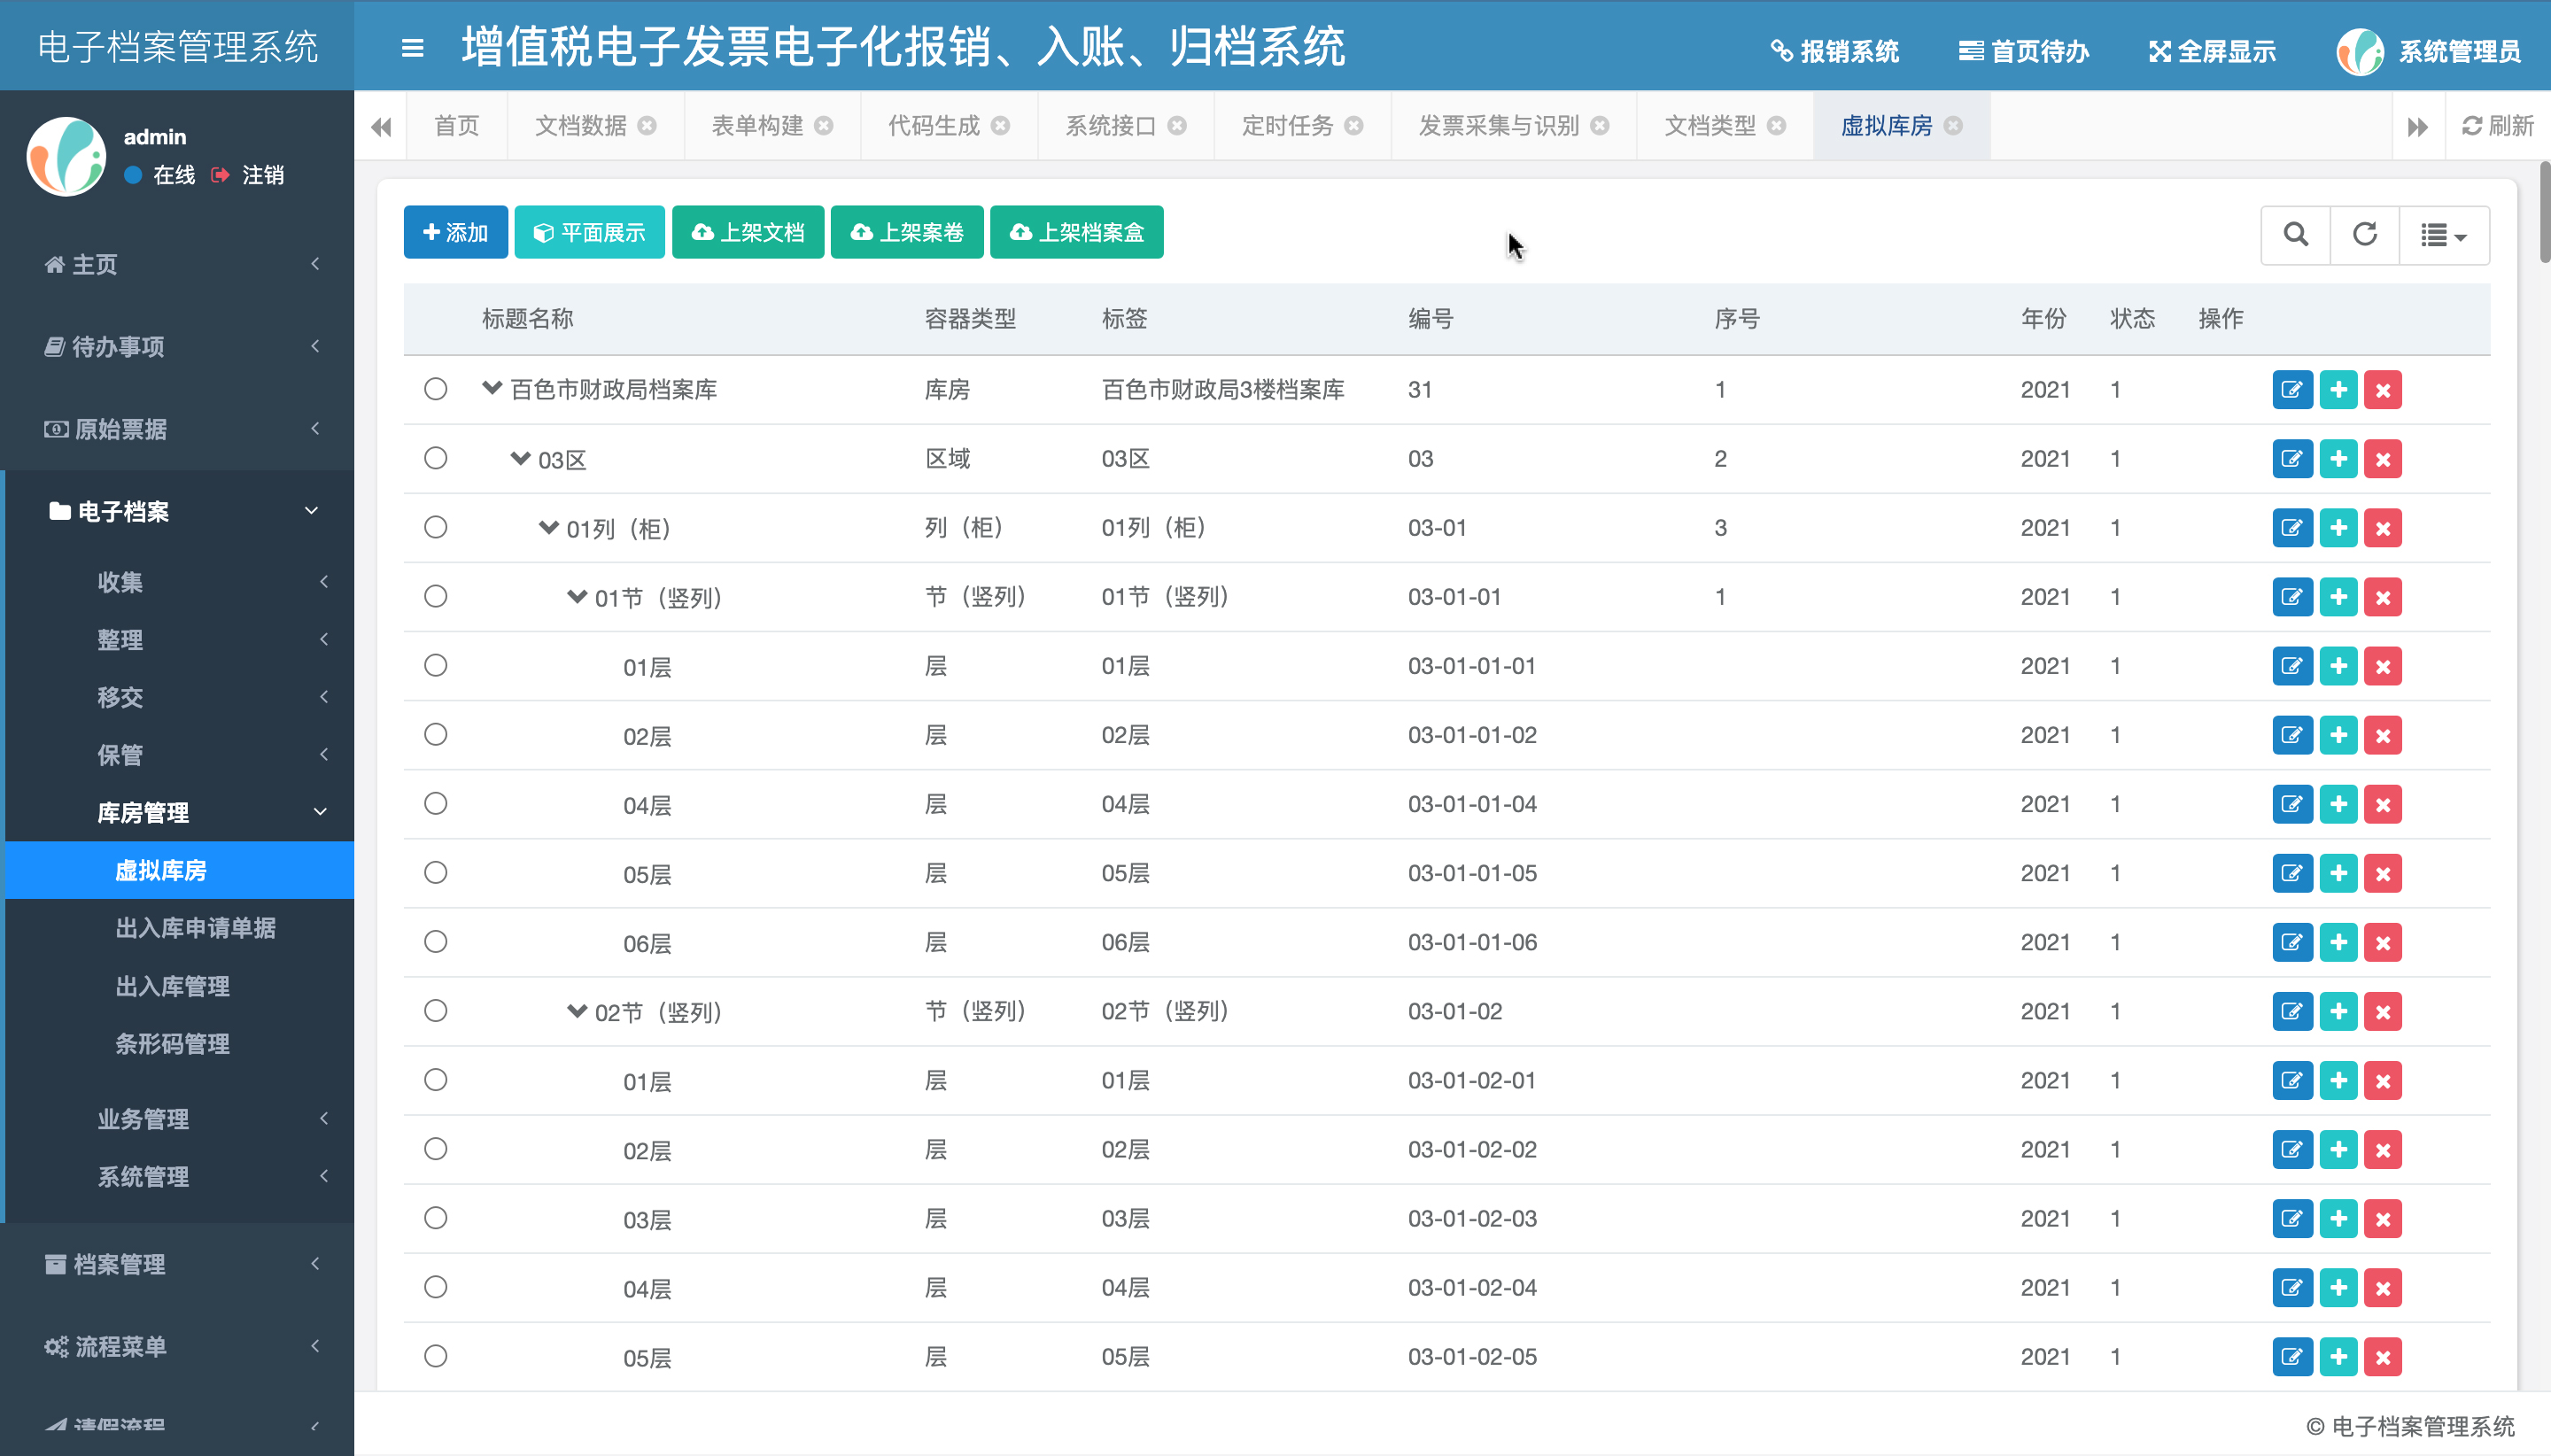Screen dimensions: 2551x1456
Task: Edit the row numbered 03-01-02-05
Action: click(2292, 1357)
